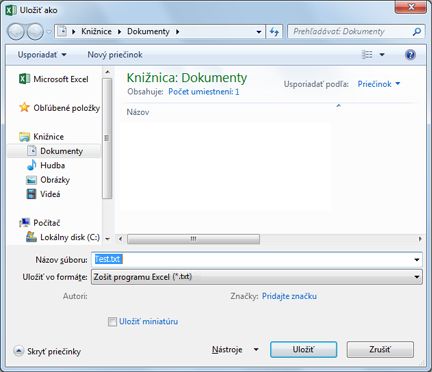Screen dimensions: 432x372
Task: Collapse folders with Skryť priečinky
Action: [47, 351]
